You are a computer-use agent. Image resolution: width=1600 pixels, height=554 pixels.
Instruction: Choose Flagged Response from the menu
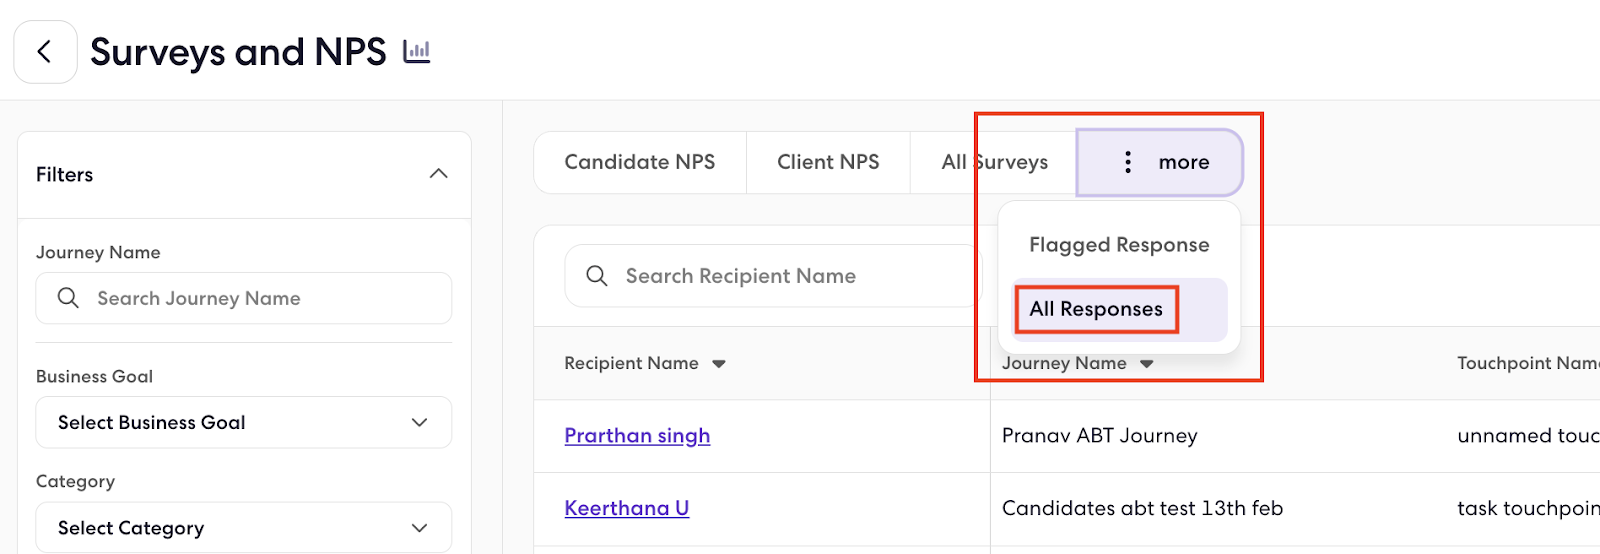coord(1119,245)
